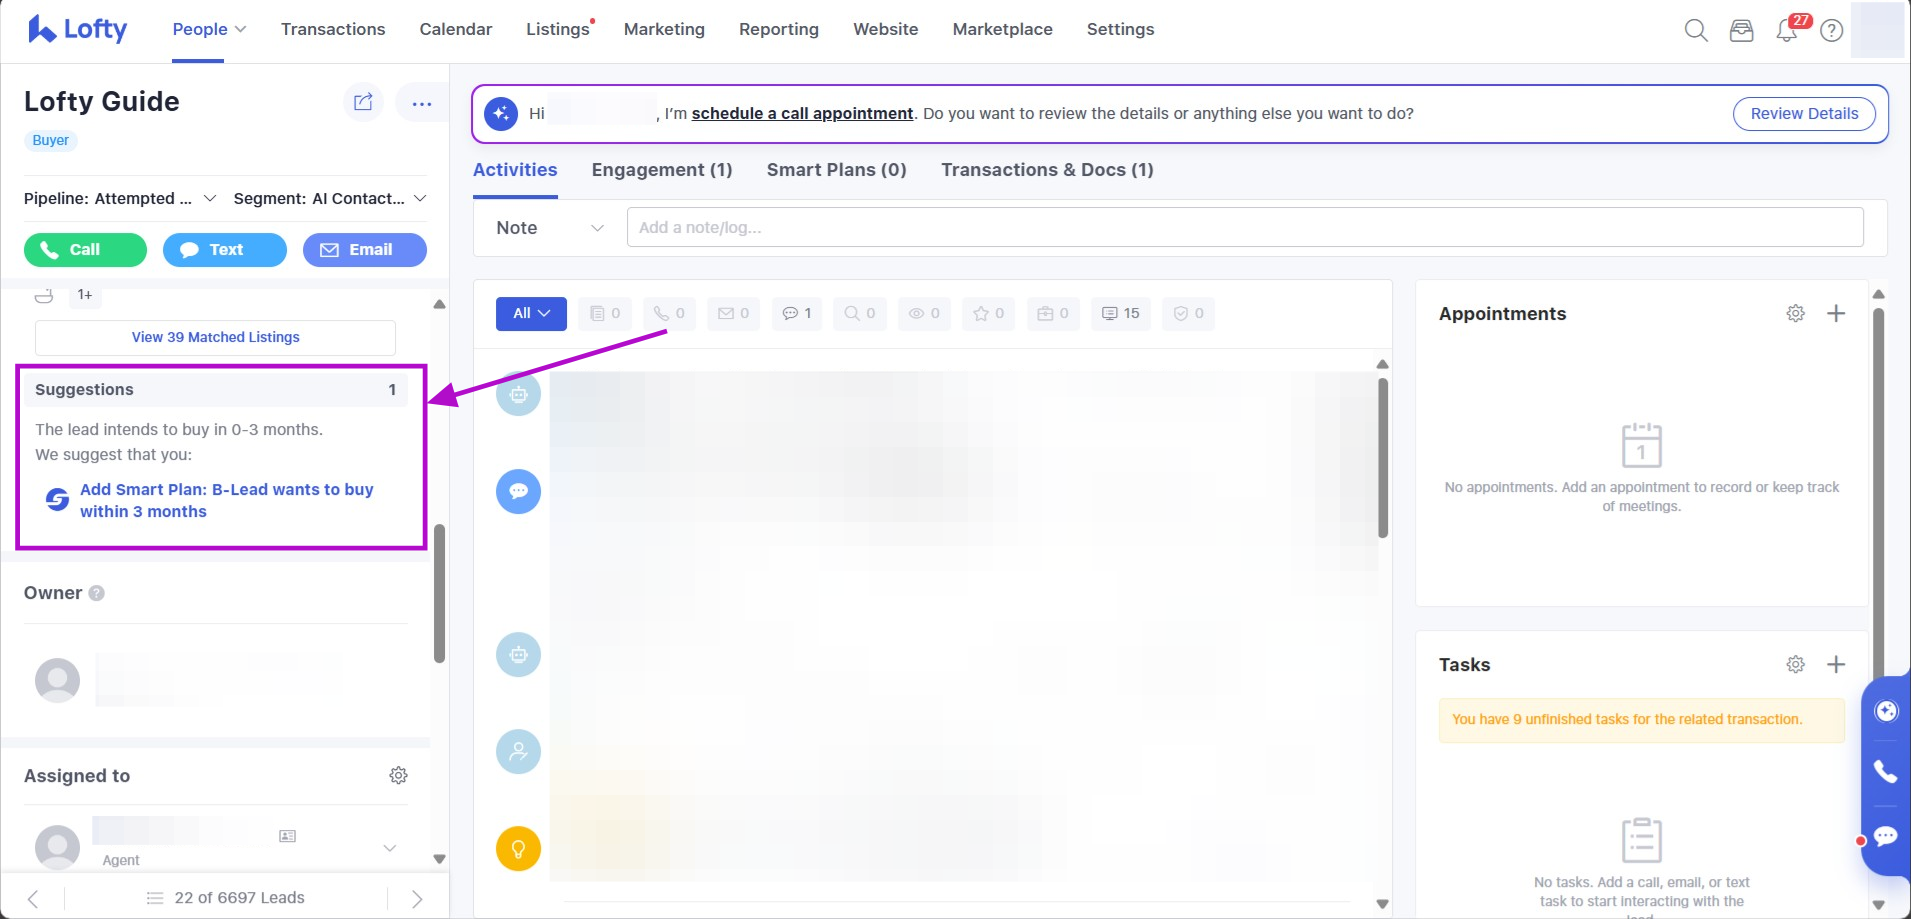Open the Note type dropdown
Image resolution: width=1911 pixels, height=919 pixels.
(549, 228)
